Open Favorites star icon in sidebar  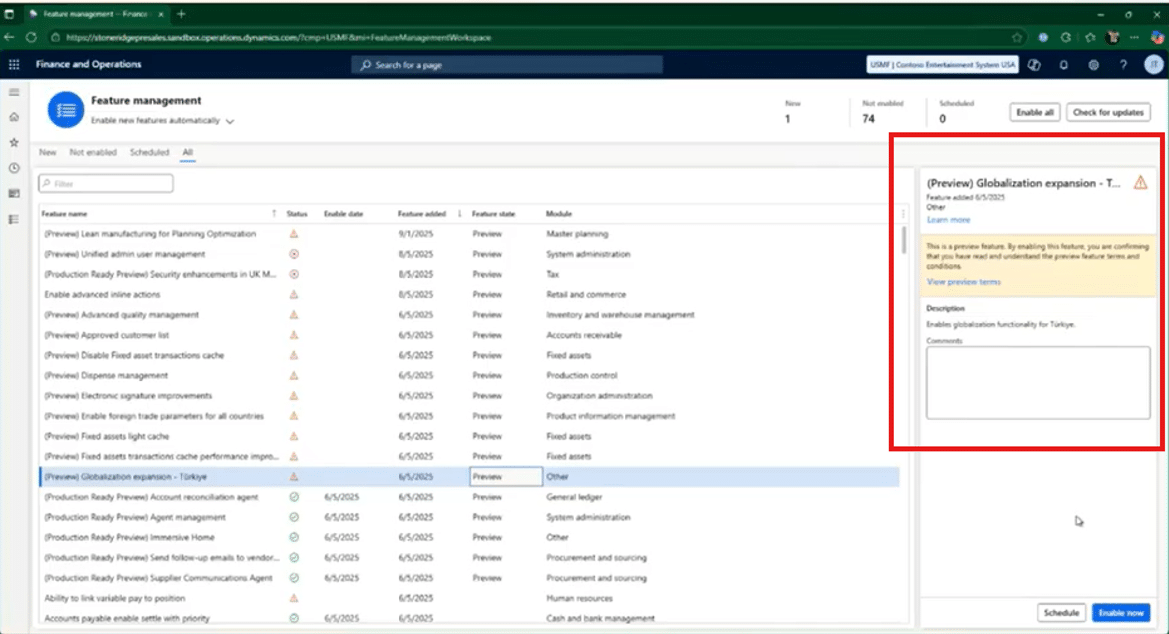(14, 143)
